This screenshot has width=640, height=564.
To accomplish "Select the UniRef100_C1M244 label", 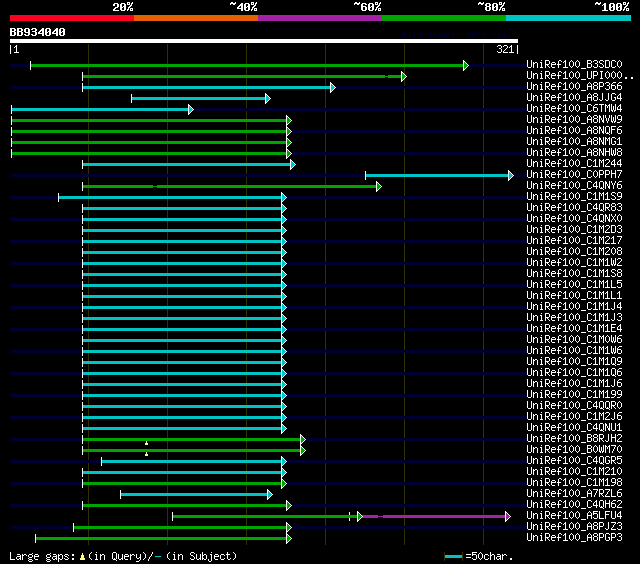I will 574,164.
